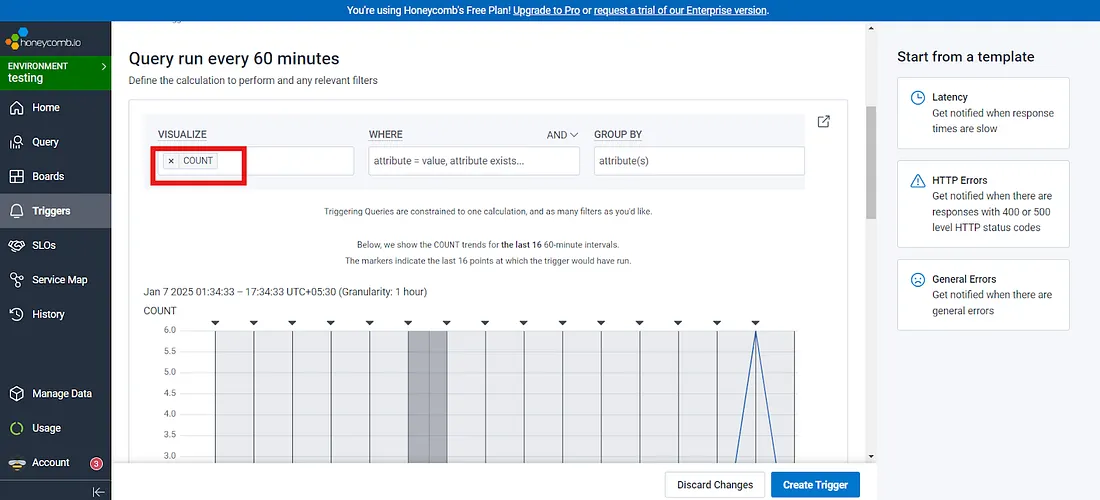Open the query in new window icon

pos(823,122)
